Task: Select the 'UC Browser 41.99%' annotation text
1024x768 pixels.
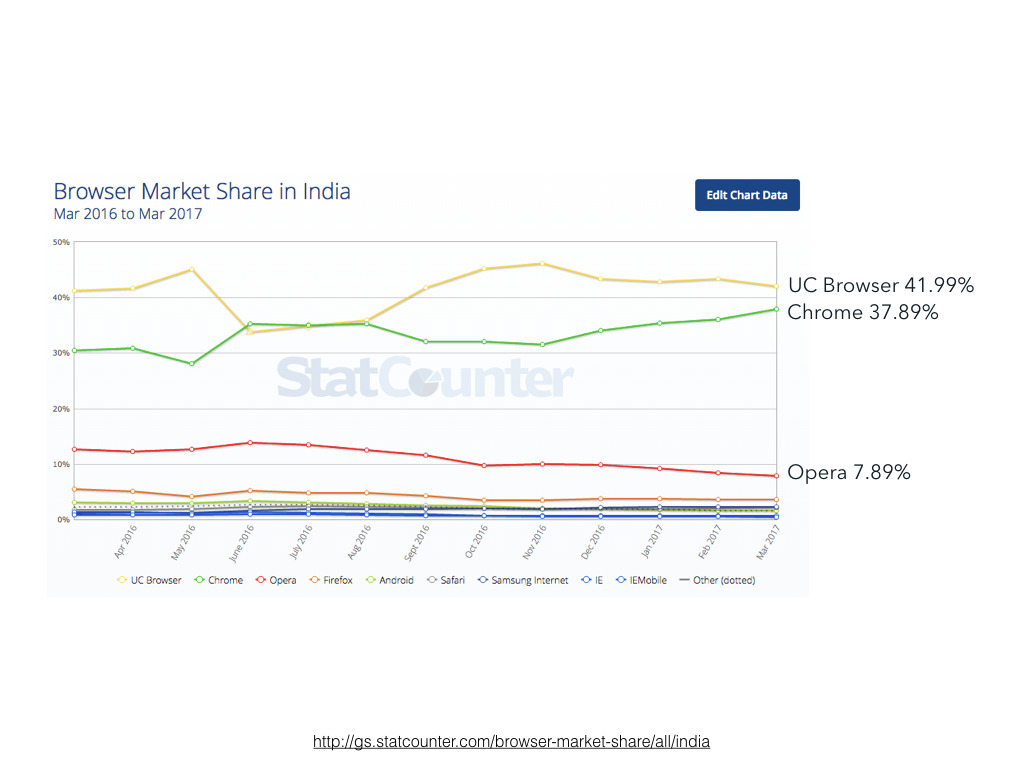Action: [x=880, y=286]
